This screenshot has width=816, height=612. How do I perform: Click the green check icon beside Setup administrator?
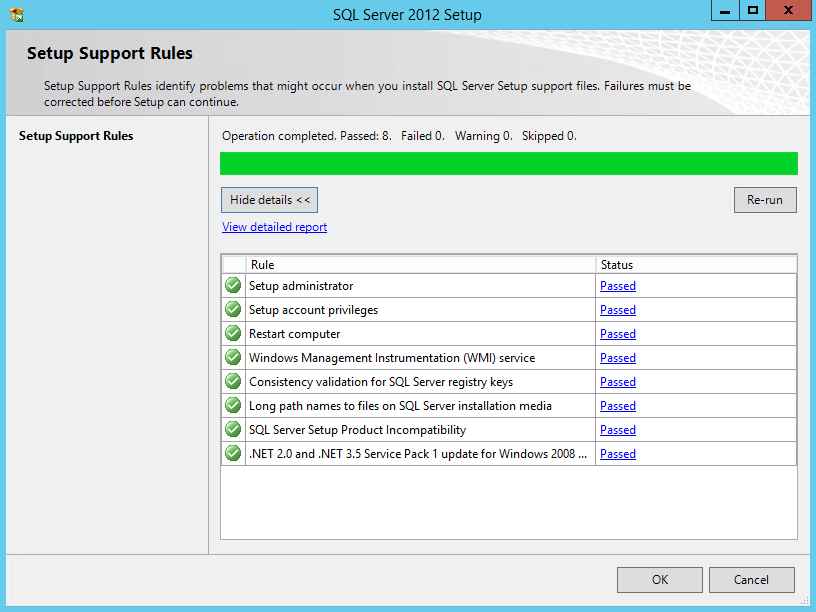232,285
